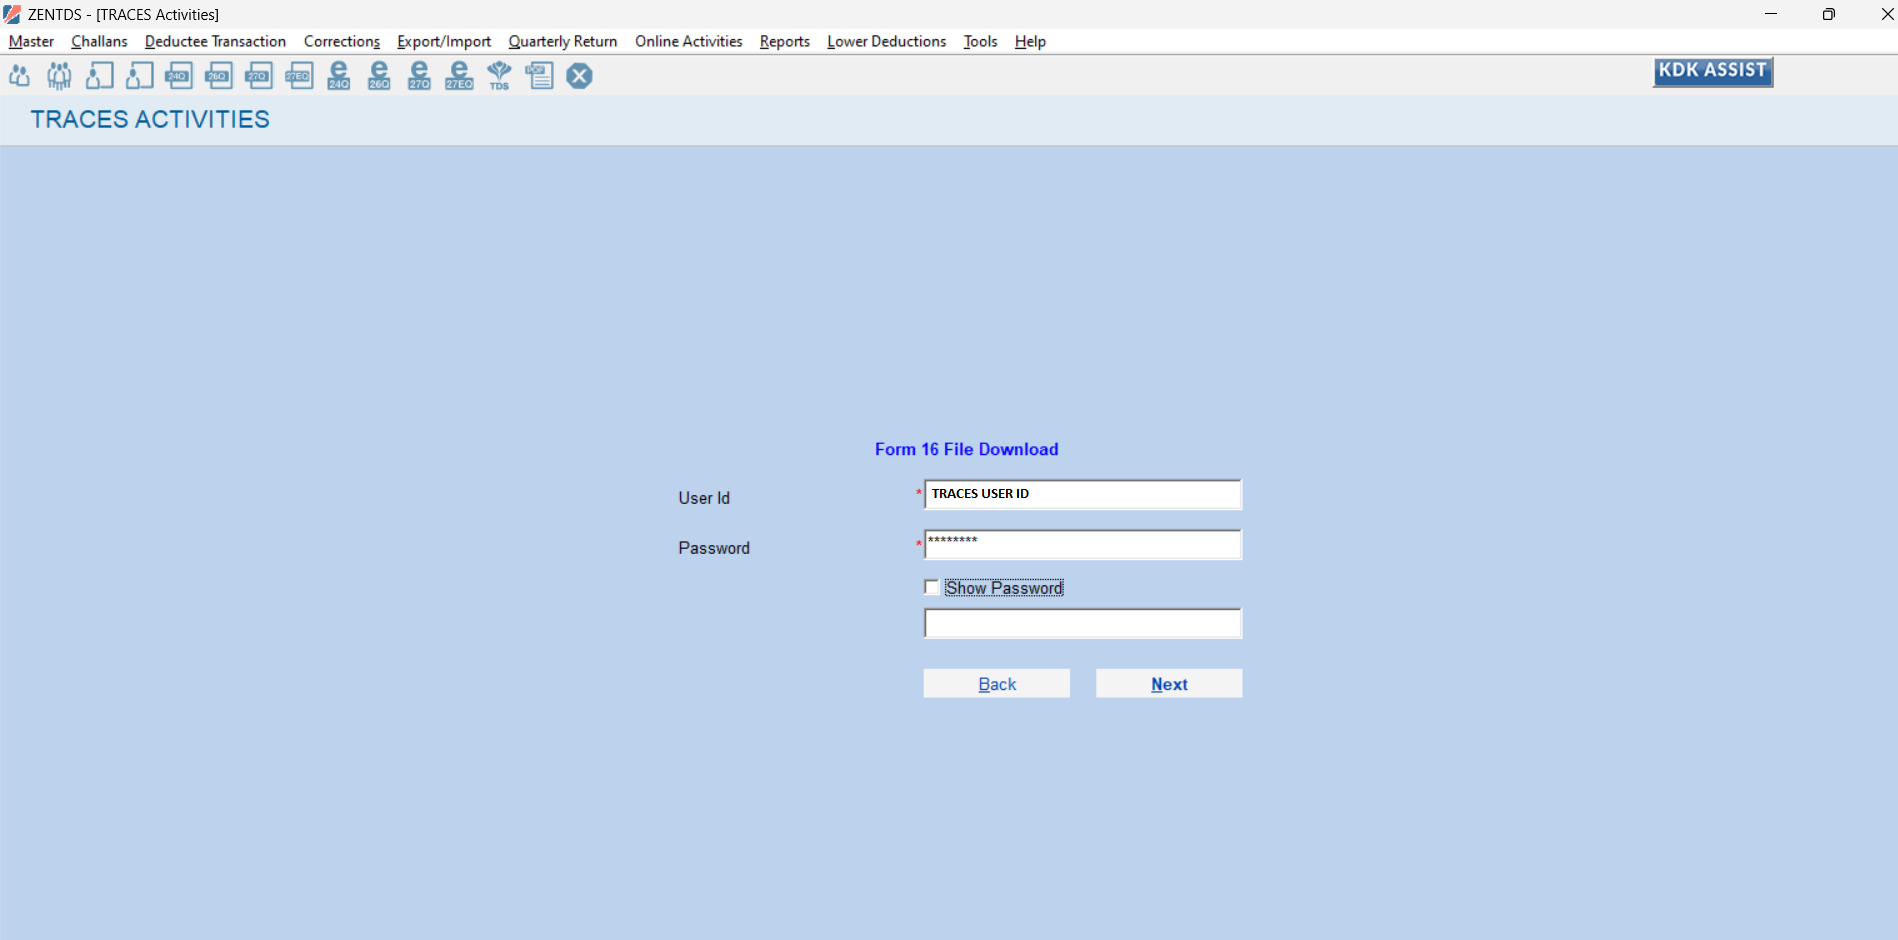
Task: Click the Next button
Action: coord(1169,683)
